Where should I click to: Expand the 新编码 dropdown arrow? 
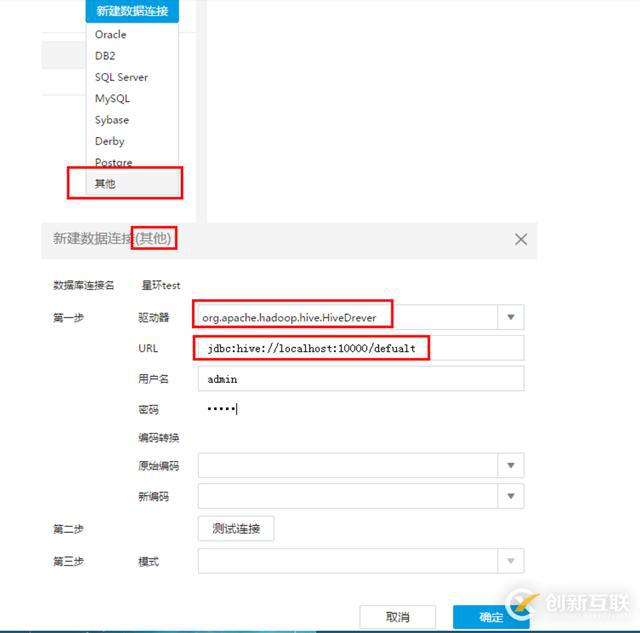[x=511, y=496]
